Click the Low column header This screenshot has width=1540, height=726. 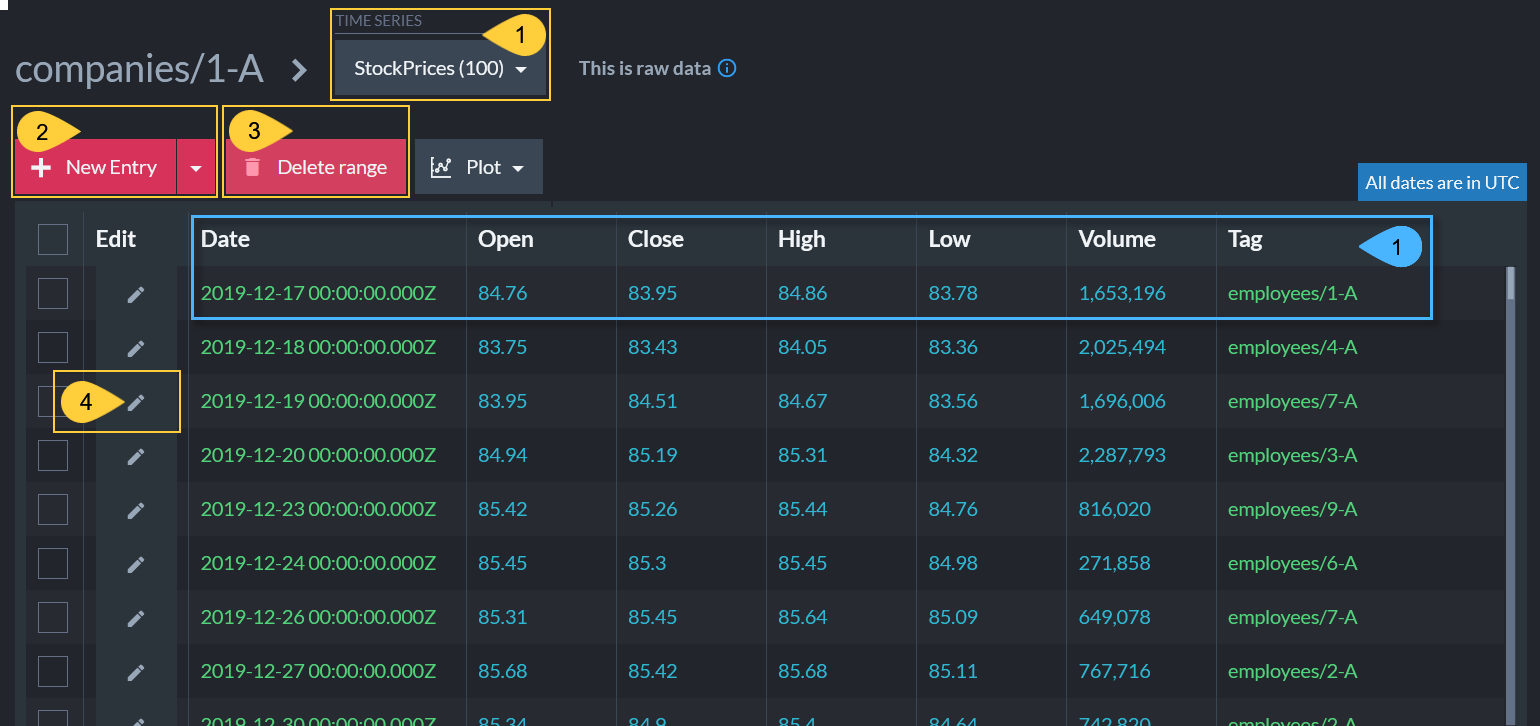[x=949, y=239]
